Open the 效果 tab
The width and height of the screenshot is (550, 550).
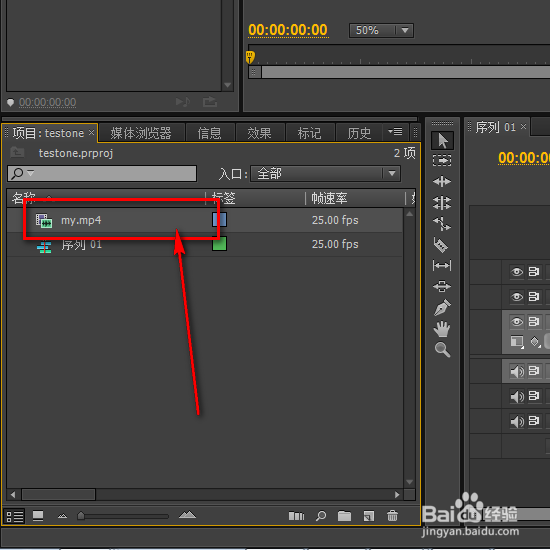coord(259,133)
